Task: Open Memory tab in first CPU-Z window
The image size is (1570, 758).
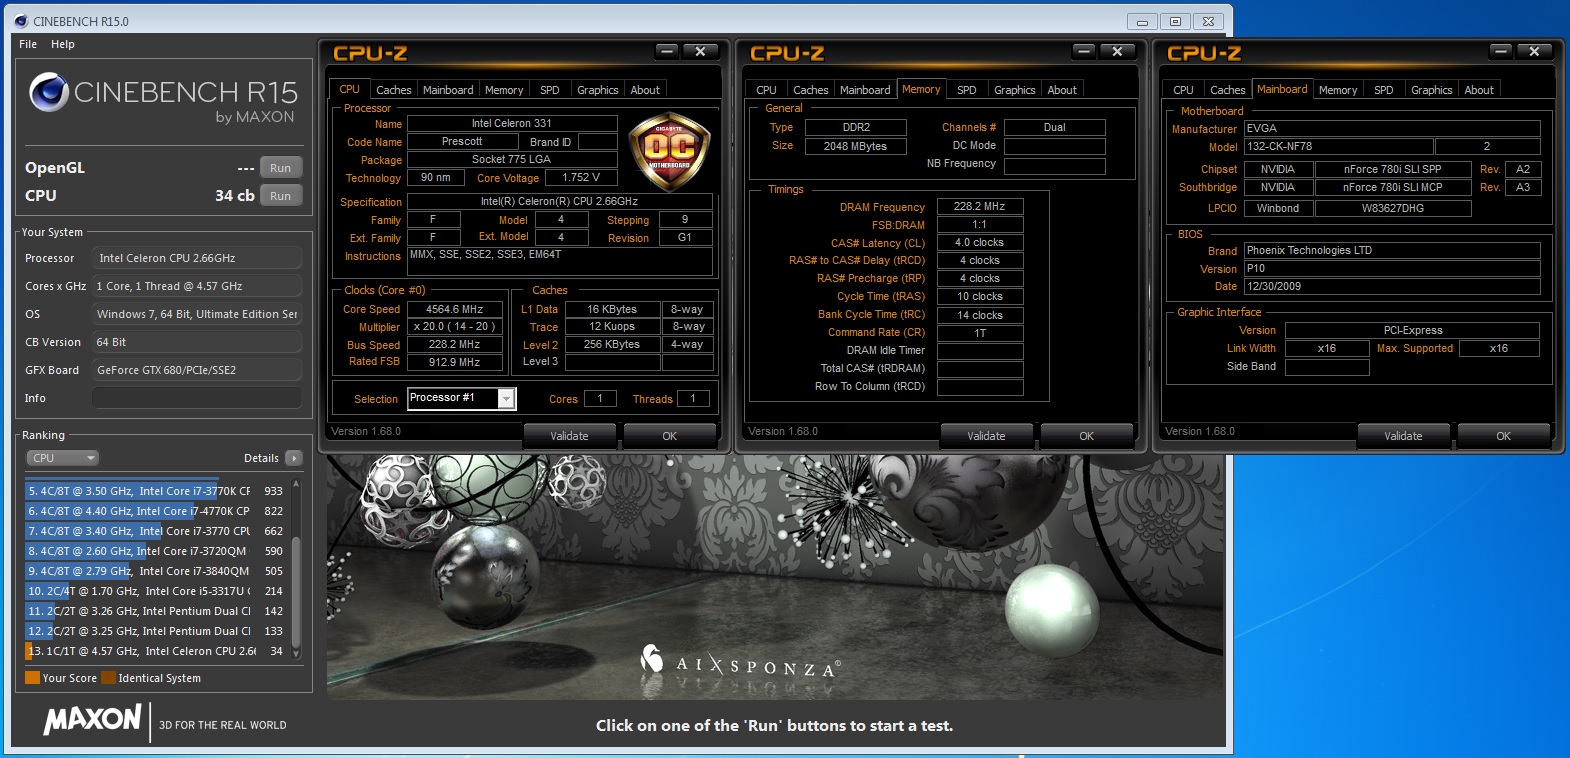Action: pyautogui.click(x=504, y=90)
